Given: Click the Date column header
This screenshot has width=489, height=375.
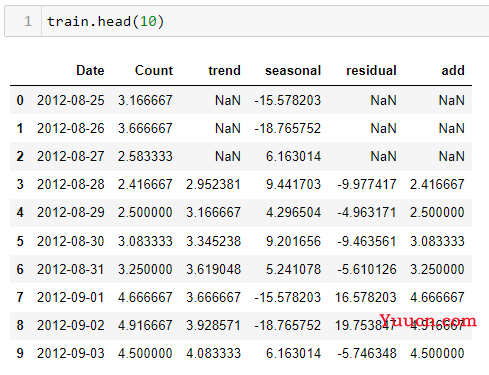Looking at the screenshot, I should click(90, 70).
